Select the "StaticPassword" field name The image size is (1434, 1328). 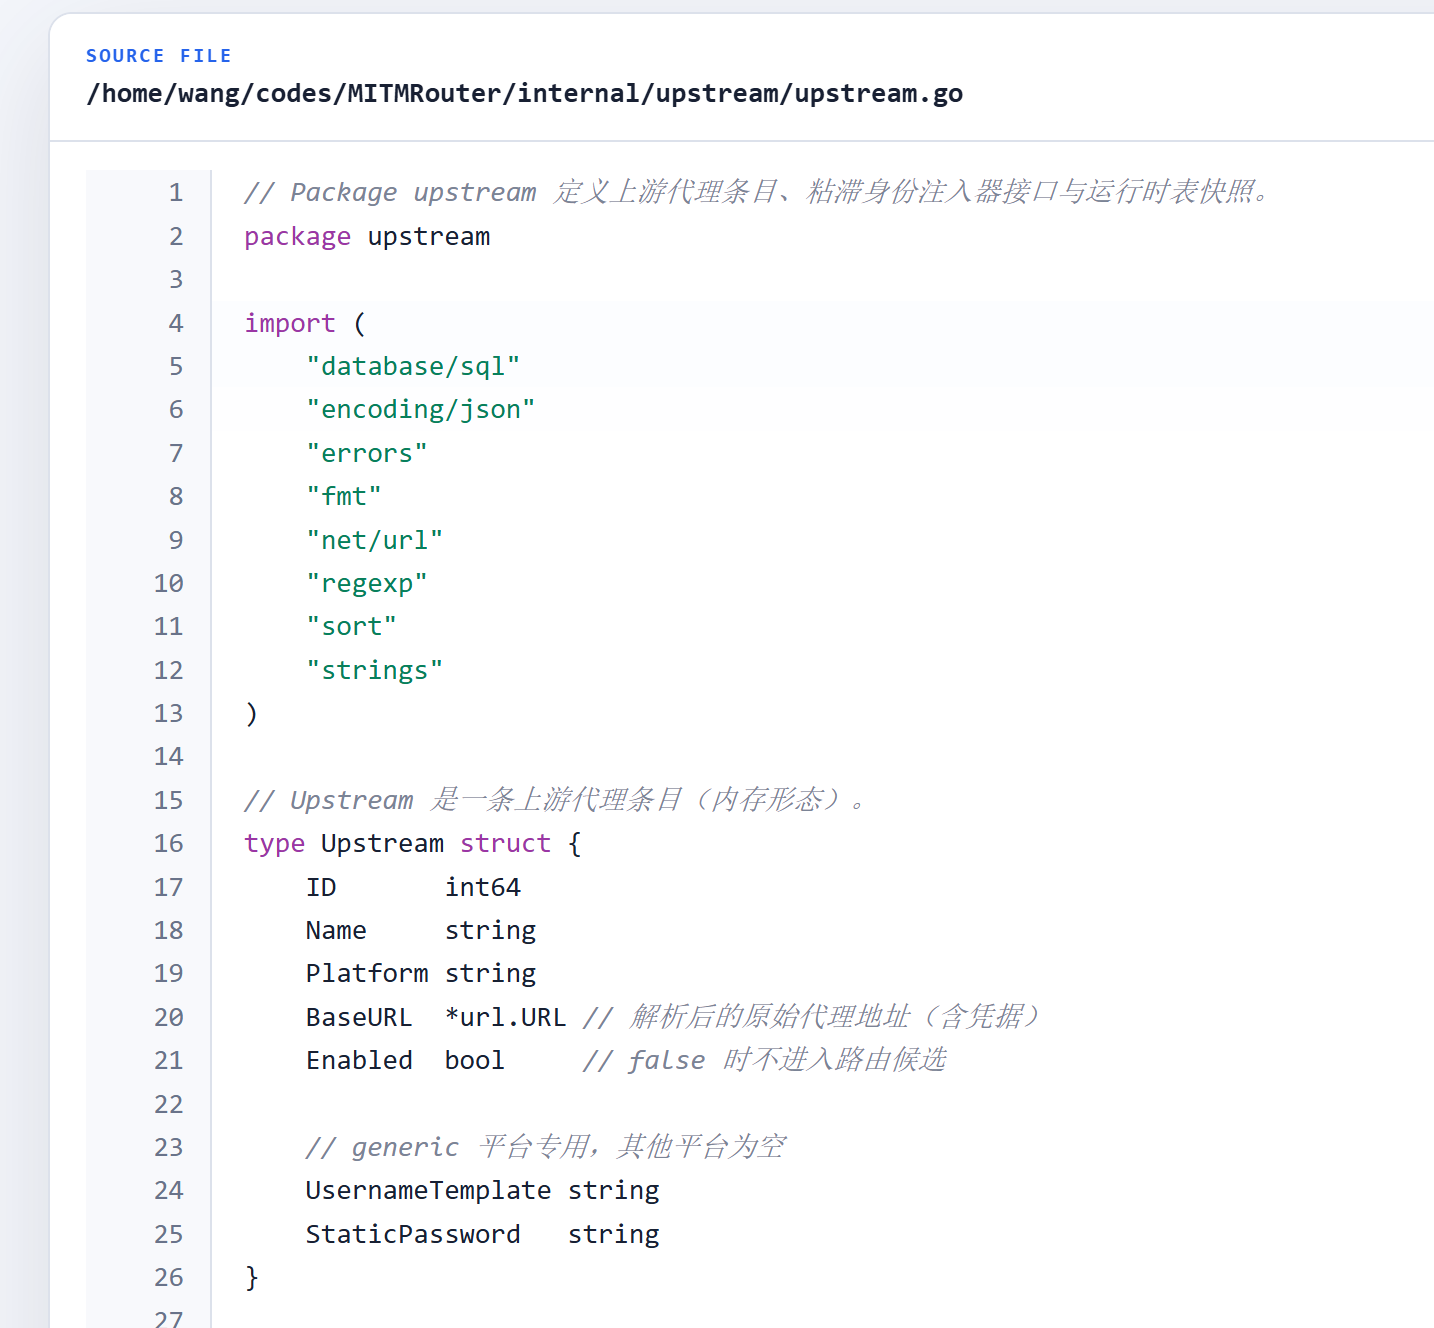(x=413, y=1234)
